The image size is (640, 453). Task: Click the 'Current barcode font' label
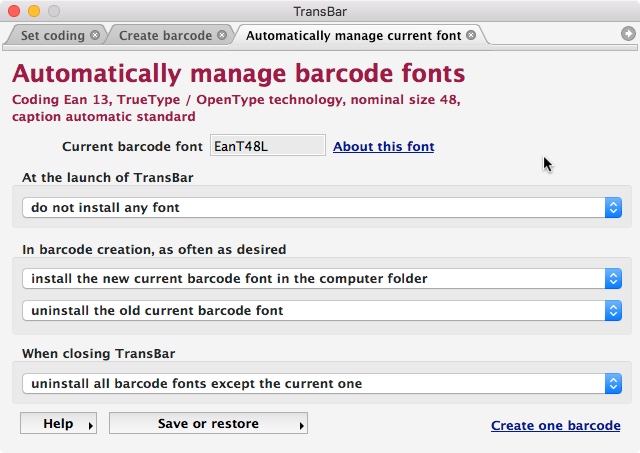(132, 147)
